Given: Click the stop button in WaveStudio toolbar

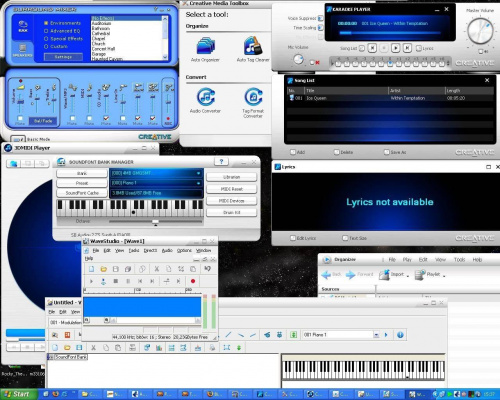Looking at the screenshot, I should 116,281.
